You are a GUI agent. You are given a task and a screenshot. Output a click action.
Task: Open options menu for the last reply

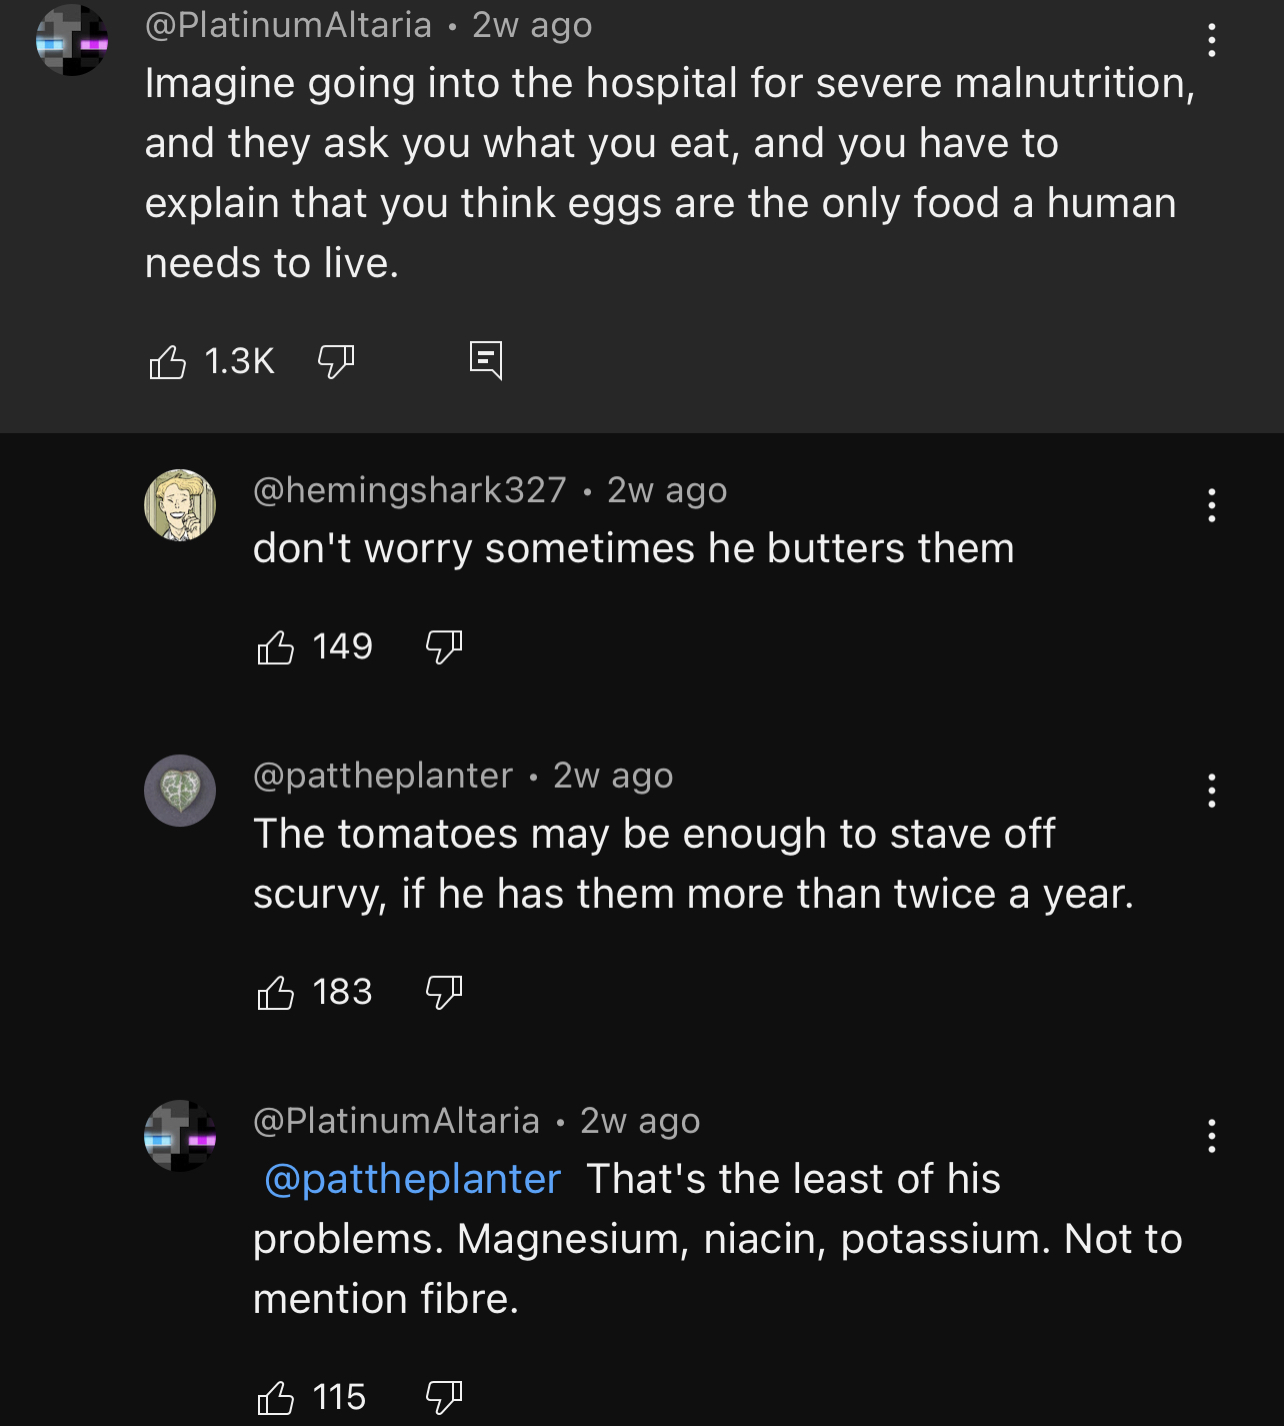point(1211,1135)
